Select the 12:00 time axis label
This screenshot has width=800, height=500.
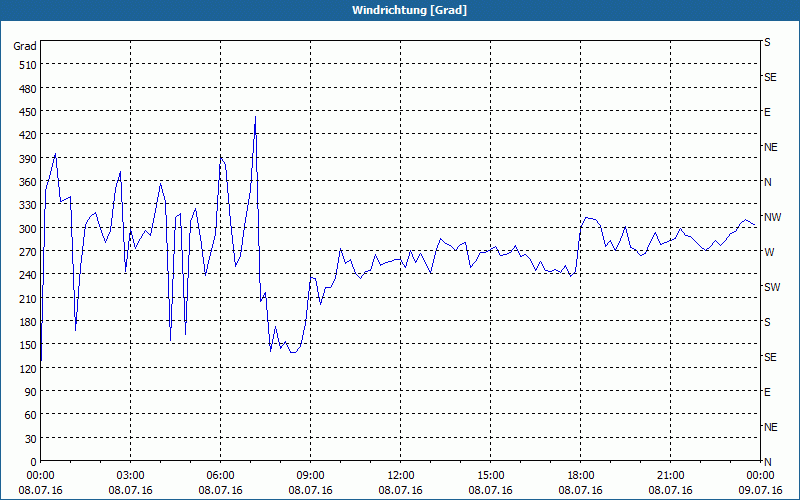[401, 476]
